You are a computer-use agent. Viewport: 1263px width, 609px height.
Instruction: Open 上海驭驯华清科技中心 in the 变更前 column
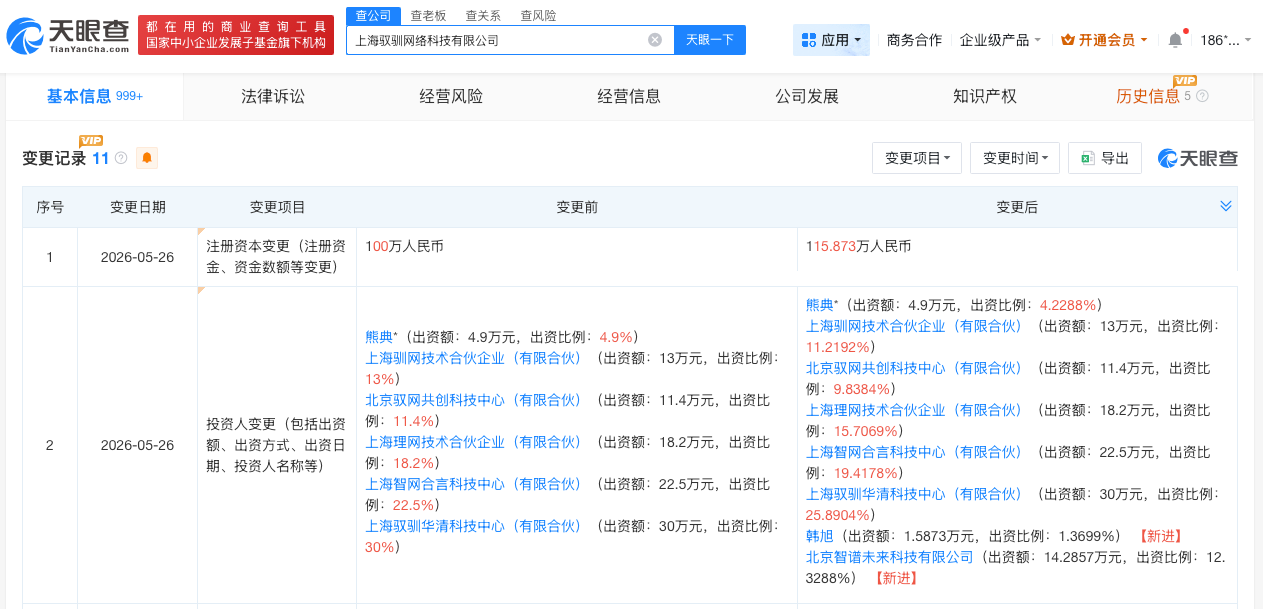click(473, 526)
